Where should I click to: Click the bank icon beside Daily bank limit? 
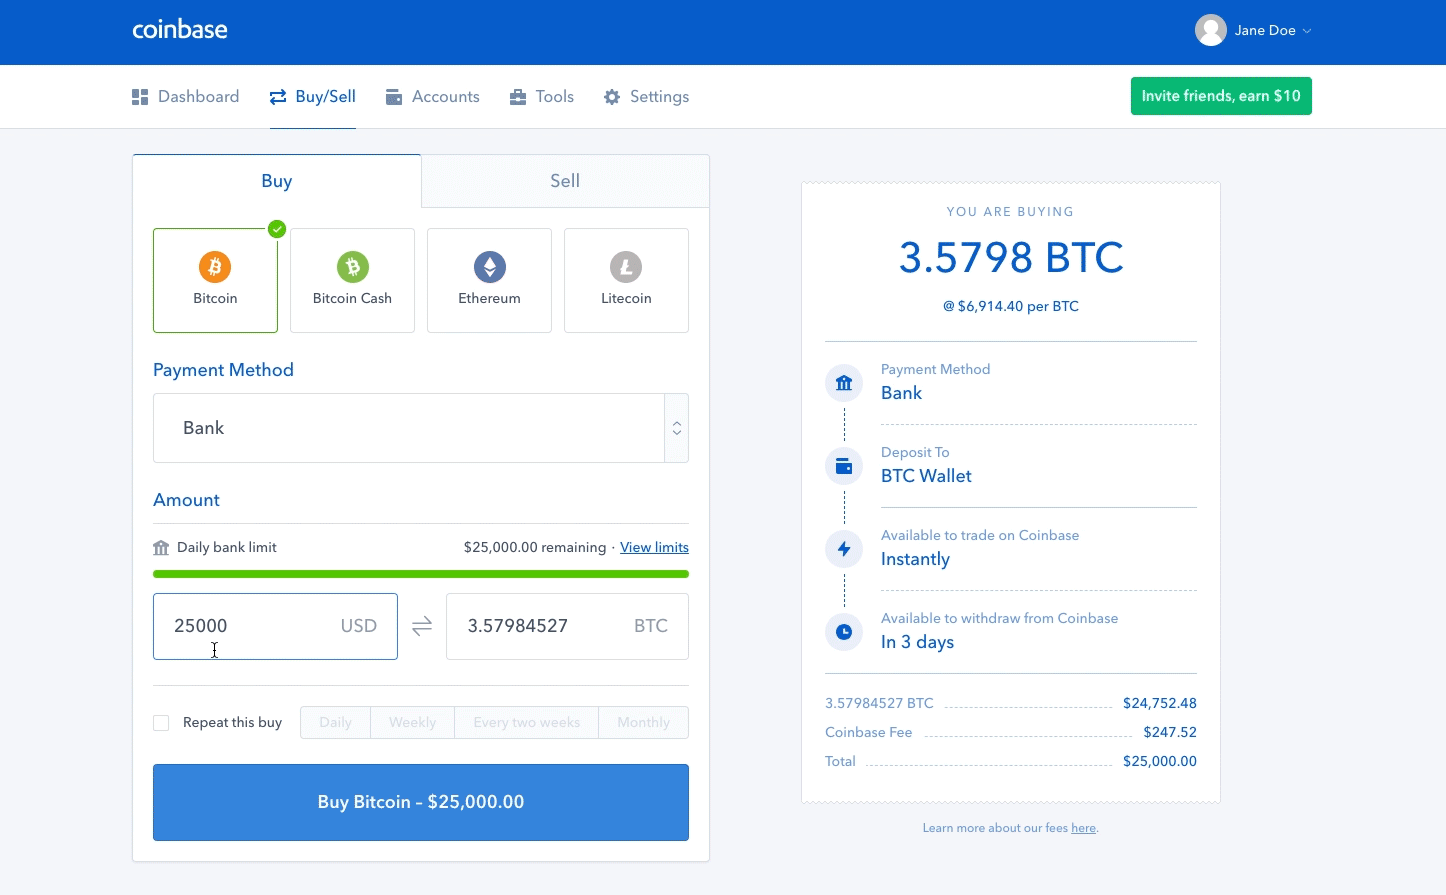pyautogui.click(x=161, y=548)
